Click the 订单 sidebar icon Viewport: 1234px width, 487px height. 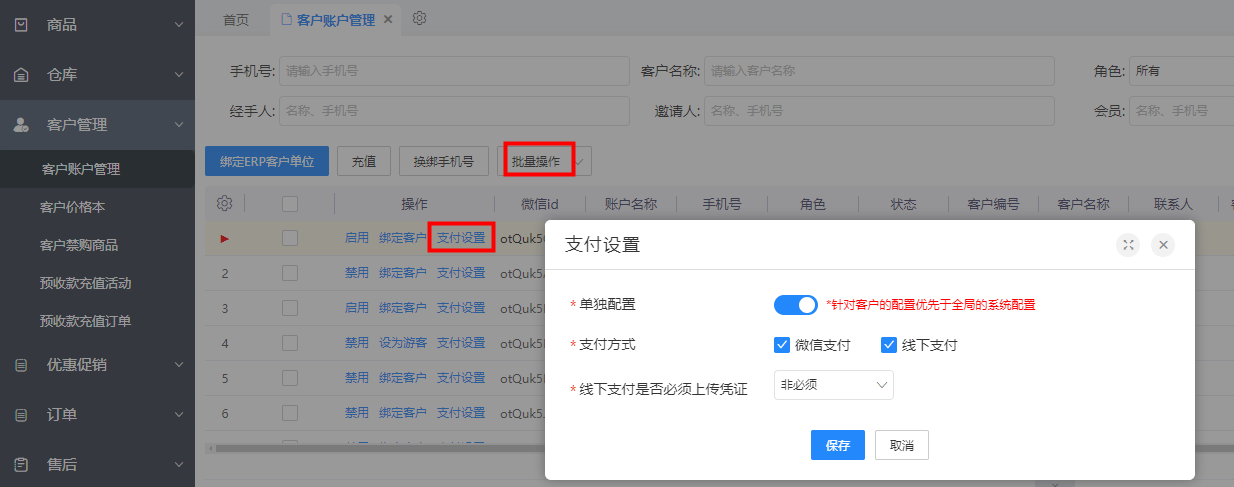tap(21, 414)
